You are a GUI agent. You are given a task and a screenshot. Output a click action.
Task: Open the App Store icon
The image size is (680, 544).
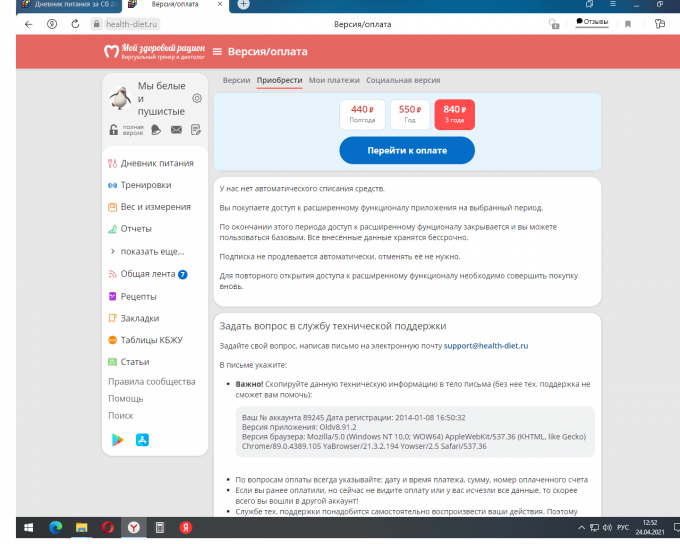pyautogui.click(x=143, y=439)
